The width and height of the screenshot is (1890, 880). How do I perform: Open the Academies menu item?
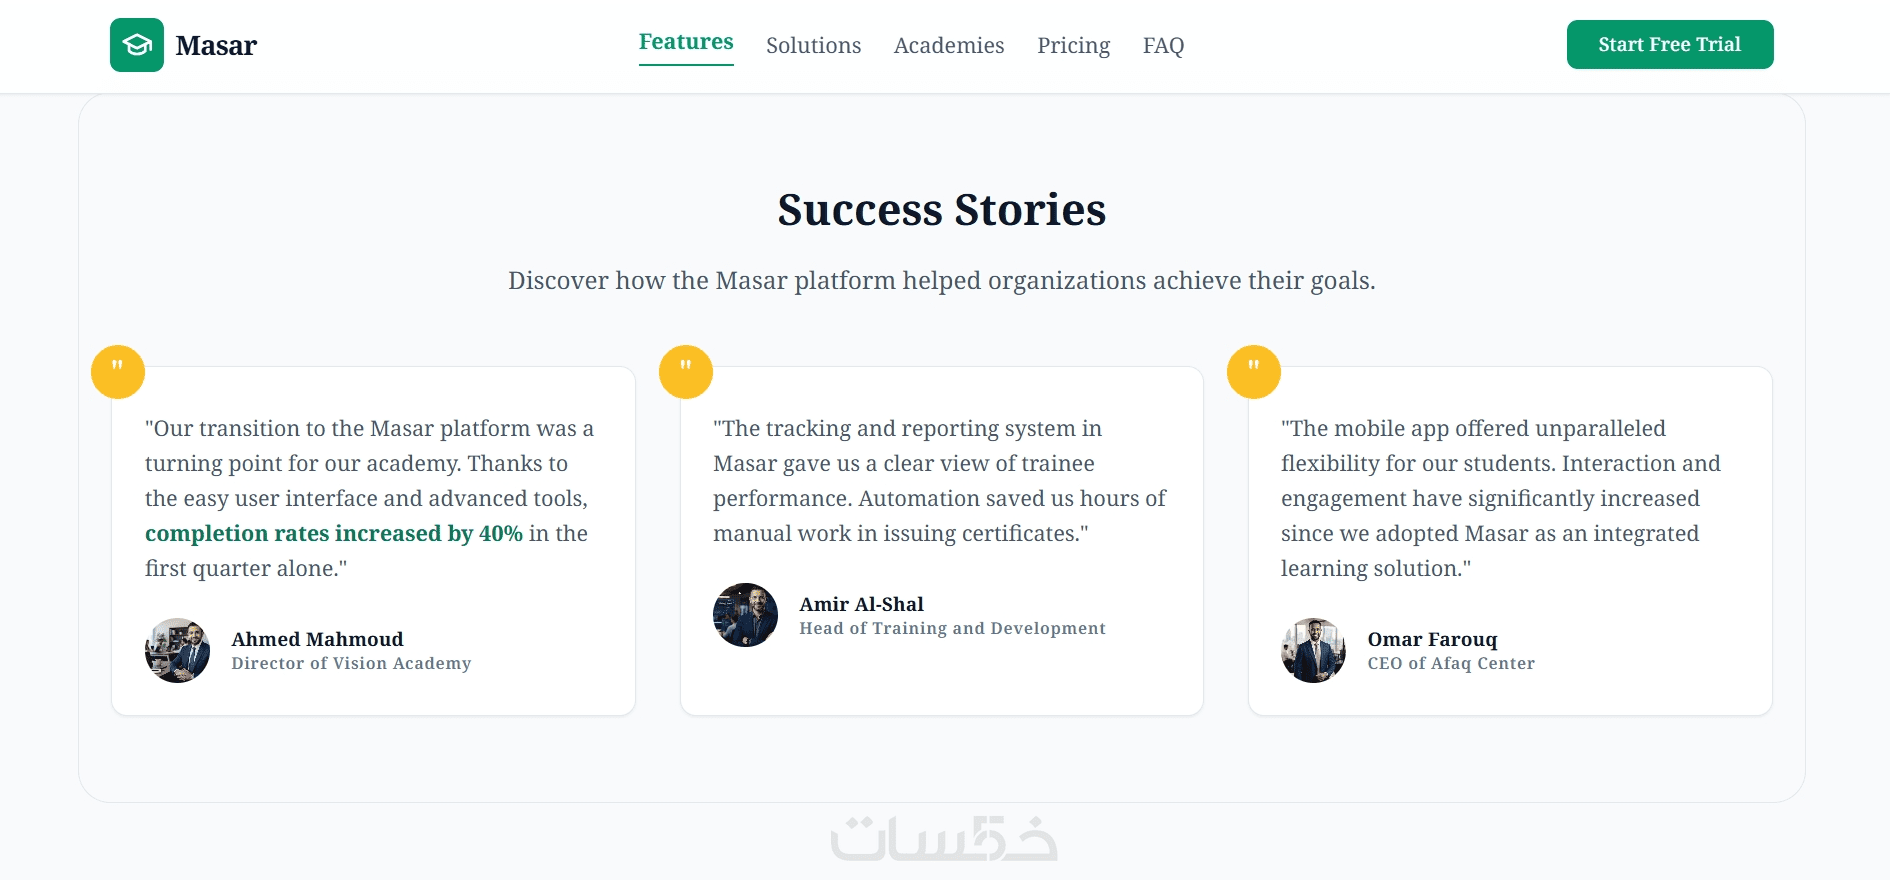pyautogui.click(x=949, y=45)
